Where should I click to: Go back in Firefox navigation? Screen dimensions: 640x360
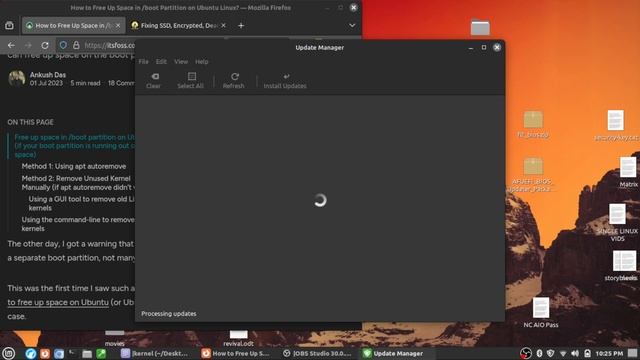click(11, 45)
